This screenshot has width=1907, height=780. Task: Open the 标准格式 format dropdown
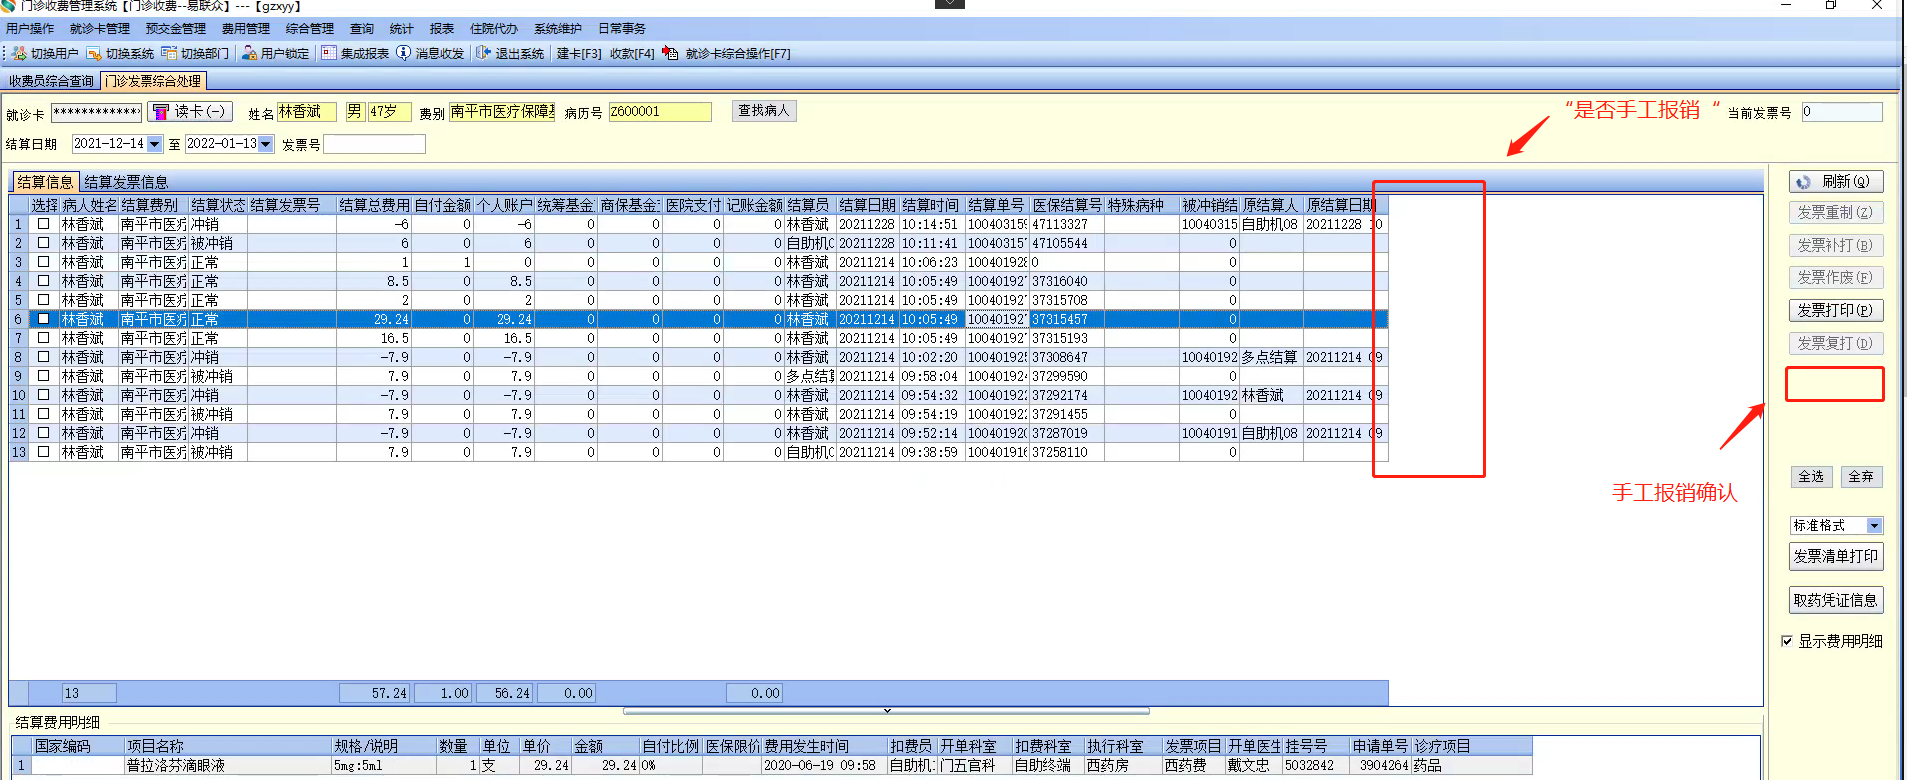pos(1875,526)
